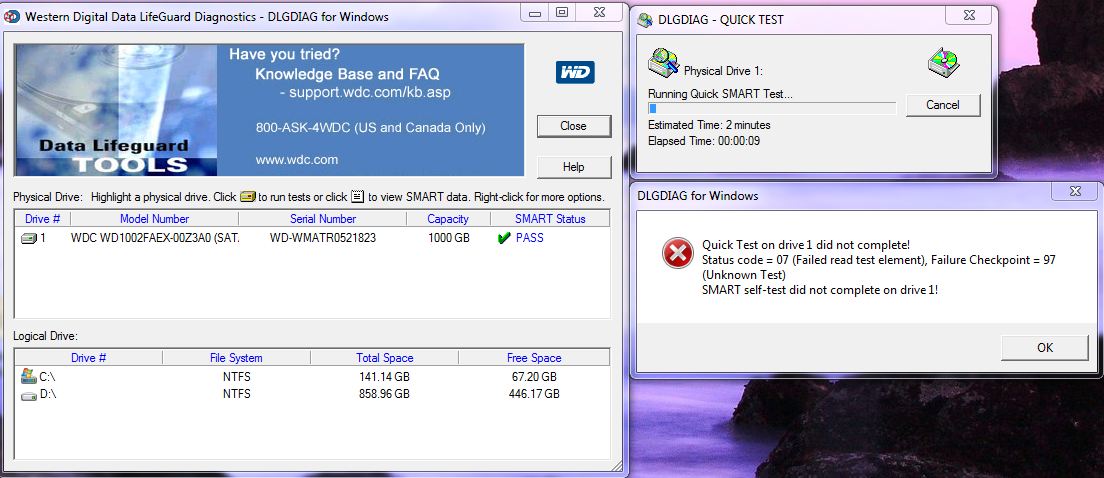Screen dimensions: 1104x478
Task: Minimize the main DLGDIAG window
Action: coord(535,12)
